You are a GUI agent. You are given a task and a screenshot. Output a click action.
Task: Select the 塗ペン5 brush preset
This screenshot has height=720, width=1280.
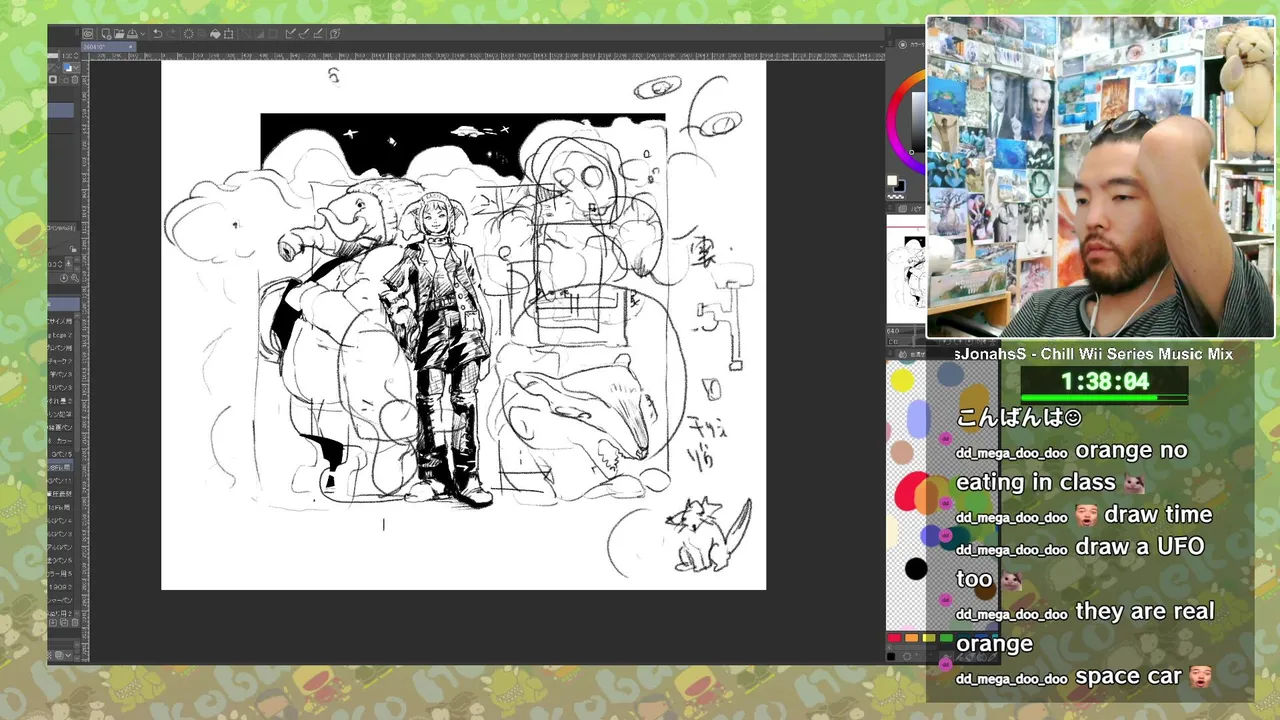point(61,560)
